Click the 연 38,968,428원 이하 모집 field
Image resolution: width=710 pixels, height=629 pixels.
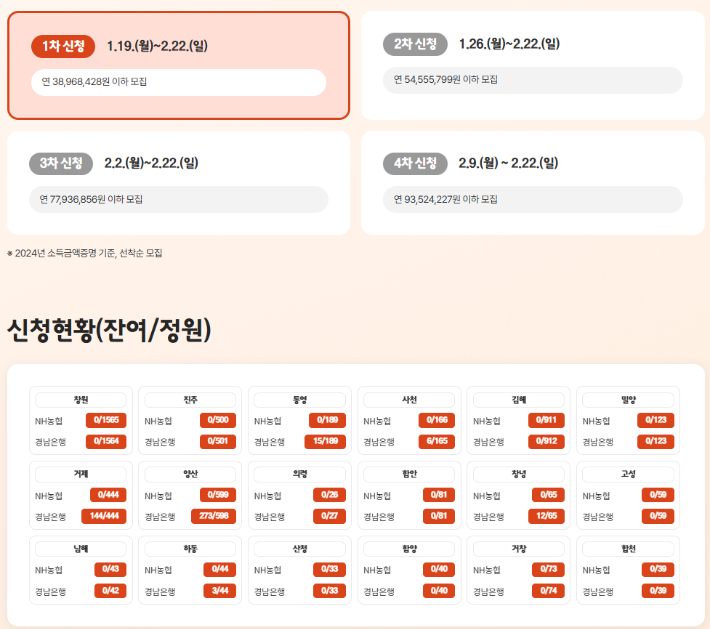coord(178,82)
